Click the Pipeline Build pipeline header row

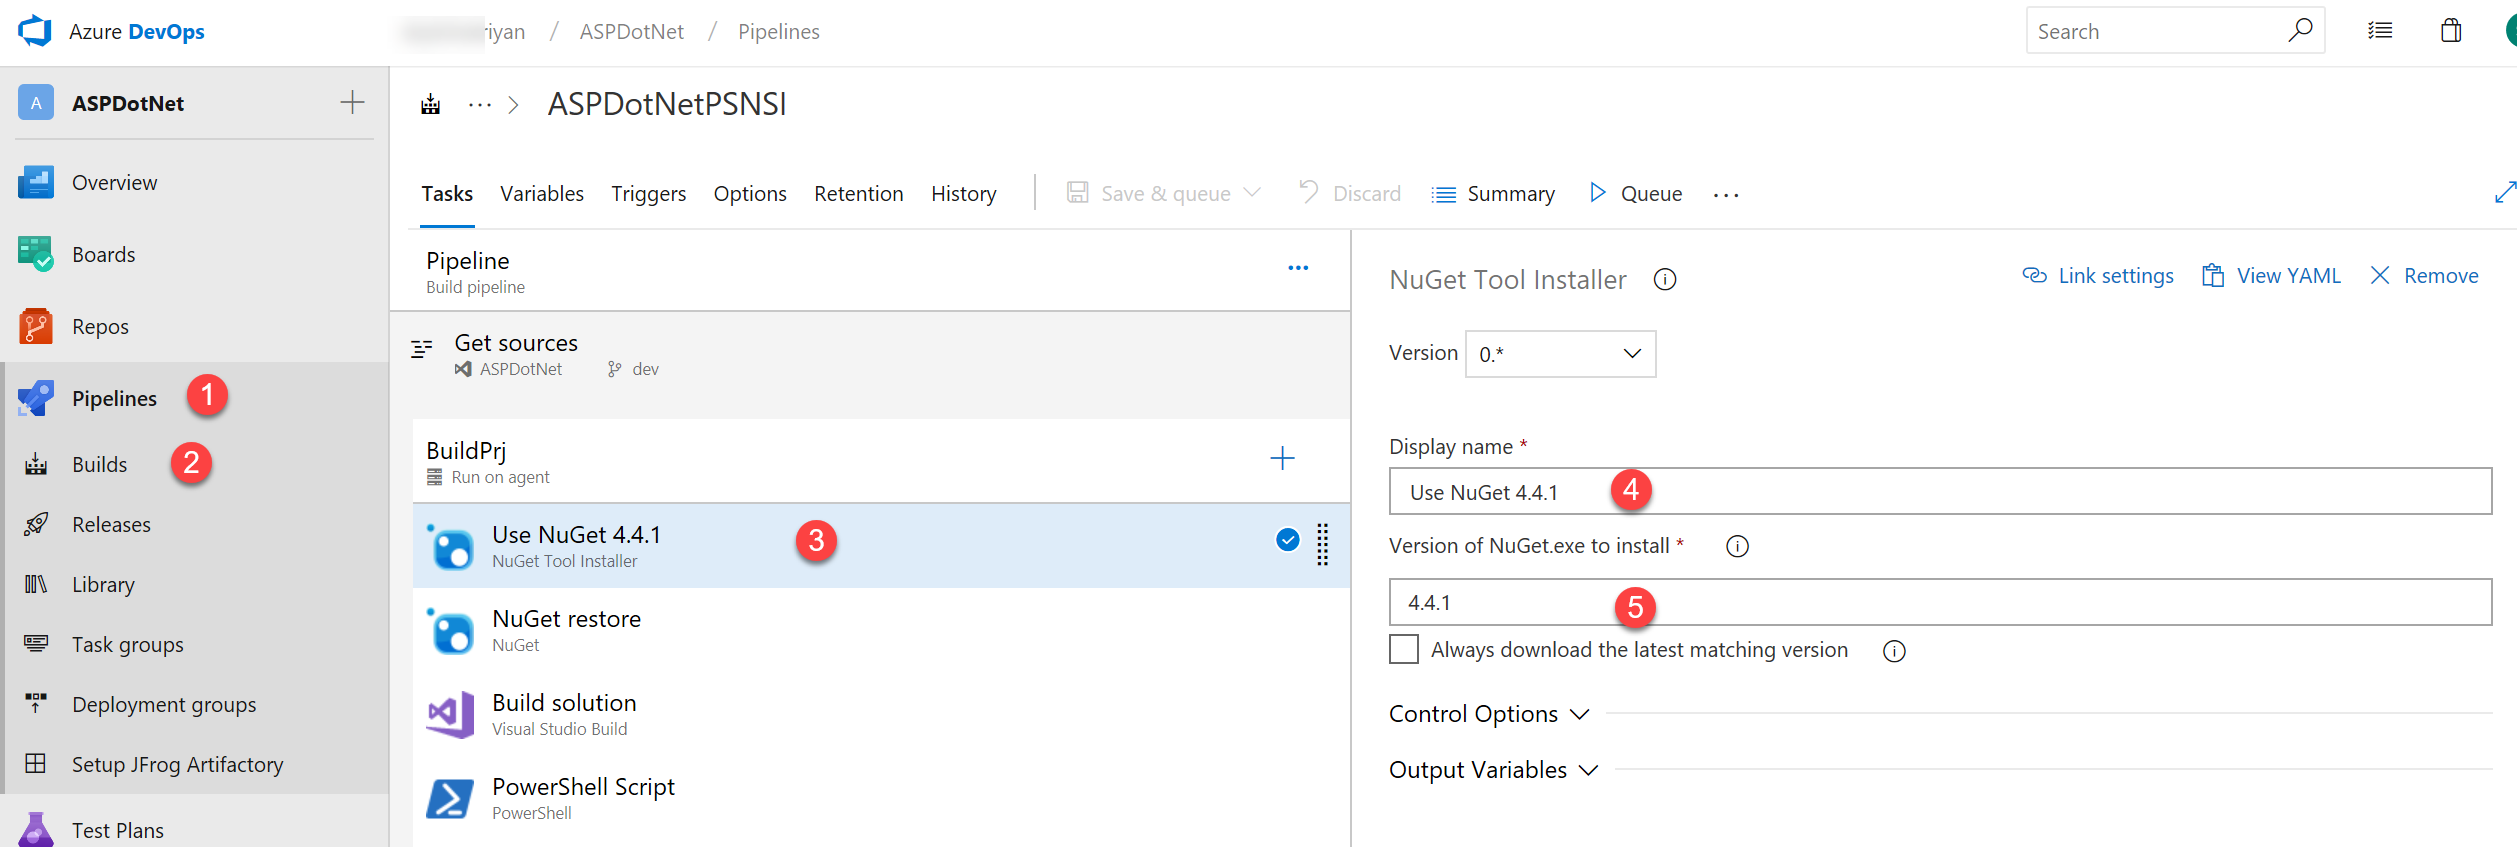(870, 271)
